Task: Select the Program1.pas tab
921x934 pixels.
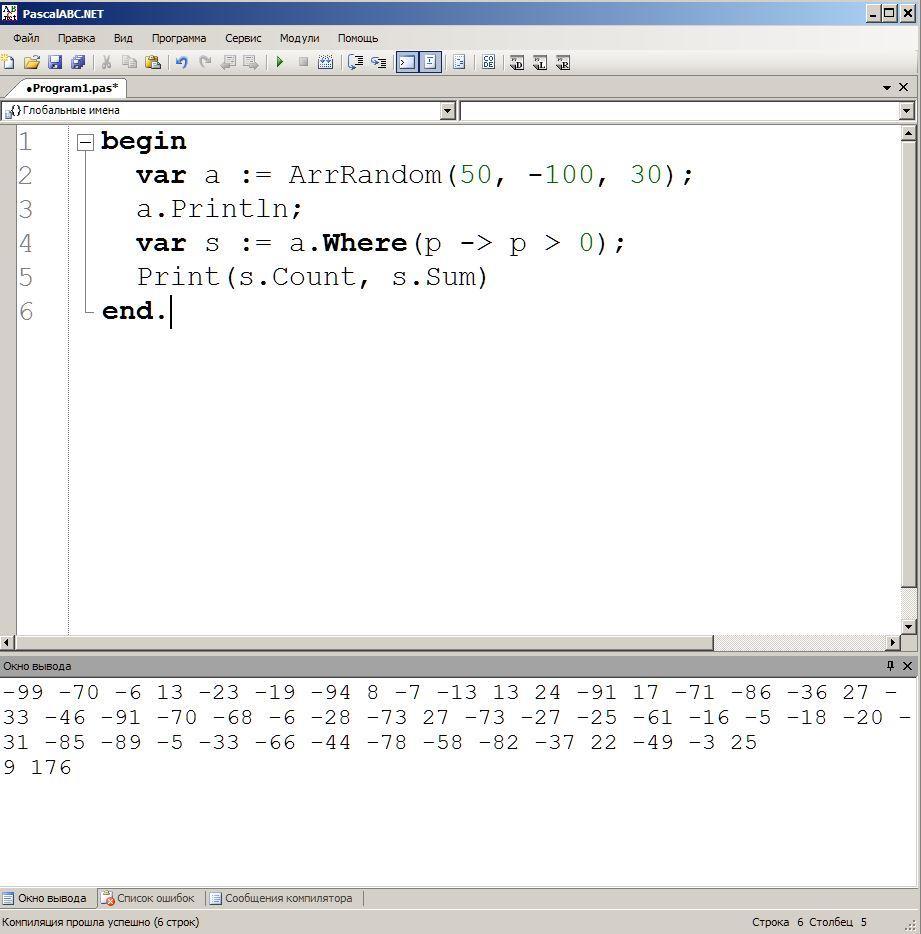Action: (x=71, y=88)
